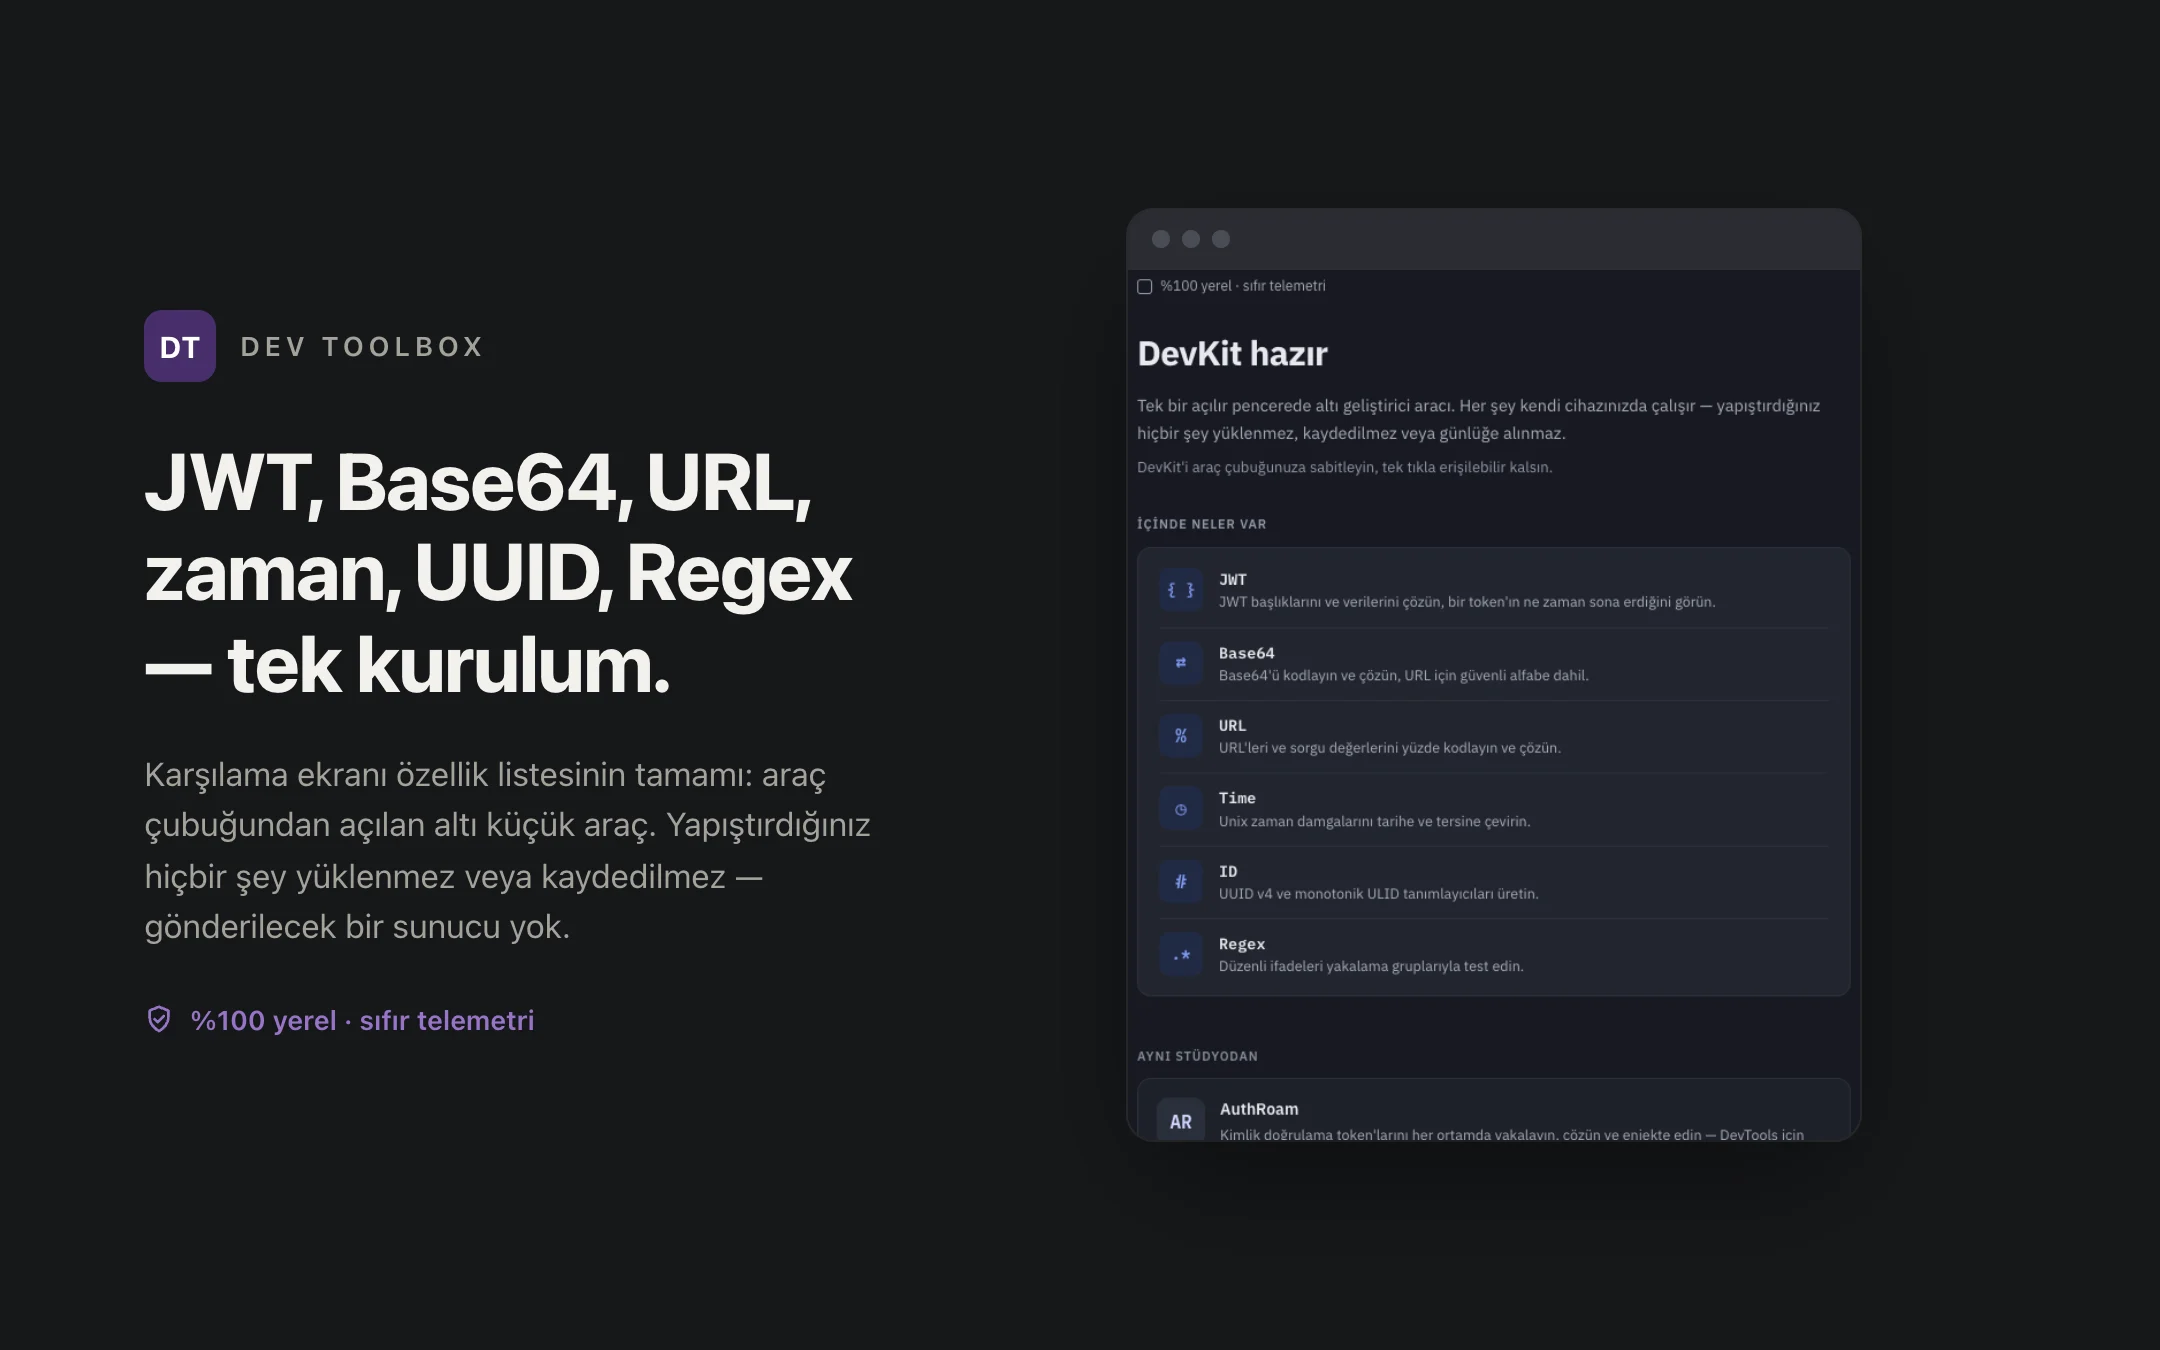The height and width of the screenshot is (1350, 2160).
Task: Click the 'DevKit'i araç çubuğunuza sabitleyin' hint
Action: tap(1345, 467)
